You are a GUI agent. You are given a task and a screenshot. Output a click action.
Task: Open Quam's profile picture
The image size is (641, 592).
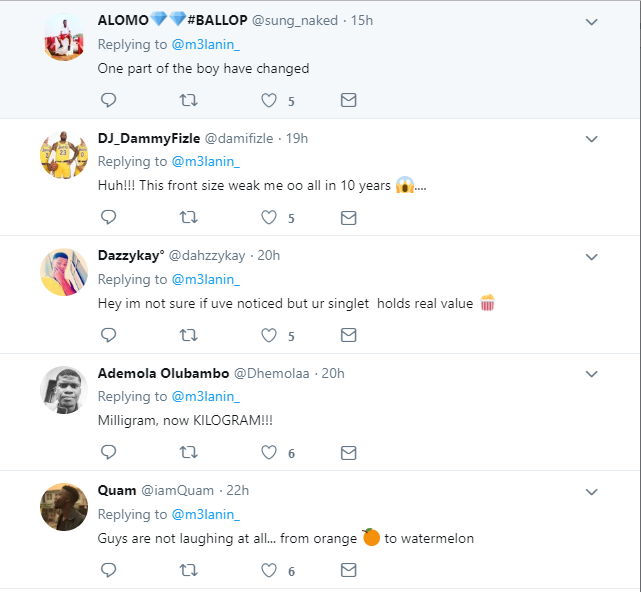pyautogui.click(x=64, y=507)
